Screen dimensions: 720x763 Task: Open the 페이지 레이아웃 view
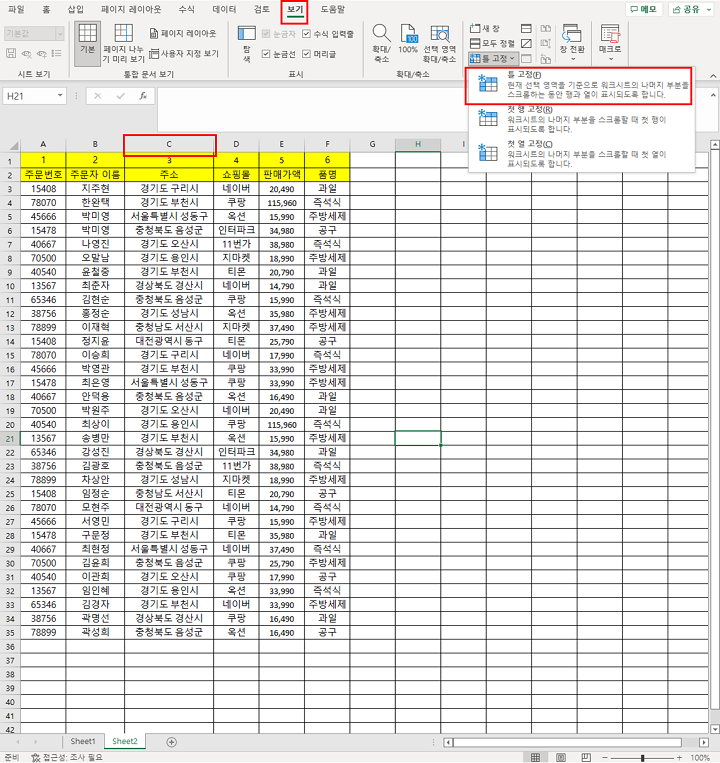pyautogui.click(x=182, y=33)
